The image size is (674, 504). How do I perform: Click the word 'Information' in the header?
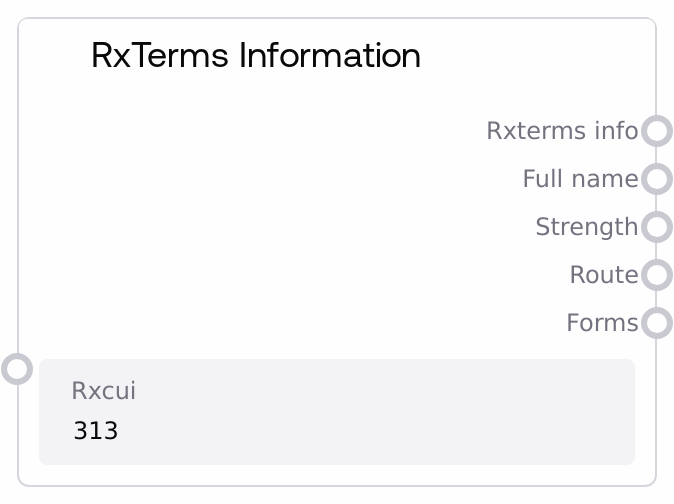tap(330, 55)
